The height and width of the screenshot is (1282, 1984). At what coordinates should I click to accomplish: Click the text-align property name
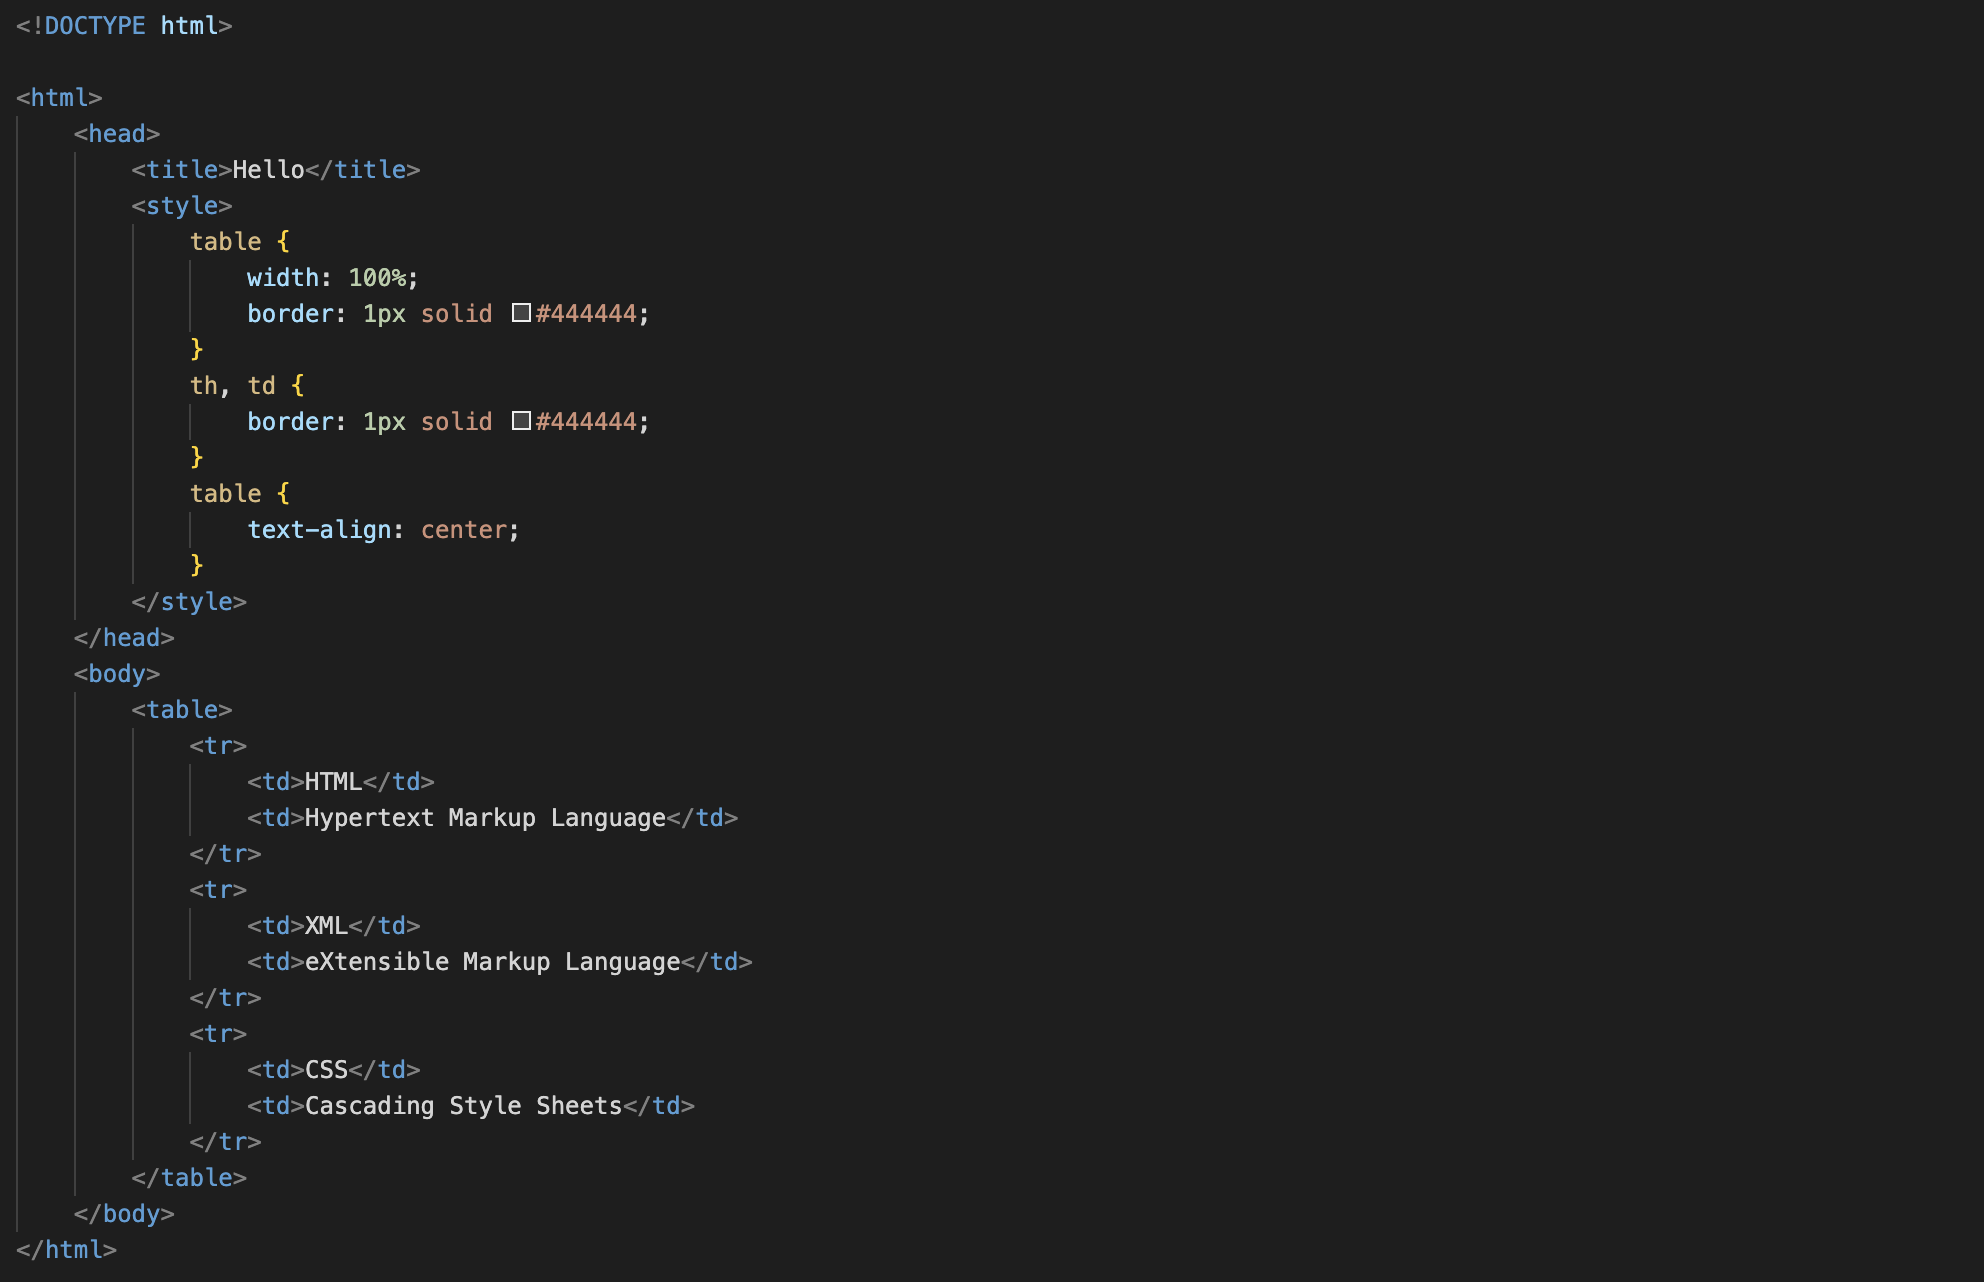click(319, 530)
